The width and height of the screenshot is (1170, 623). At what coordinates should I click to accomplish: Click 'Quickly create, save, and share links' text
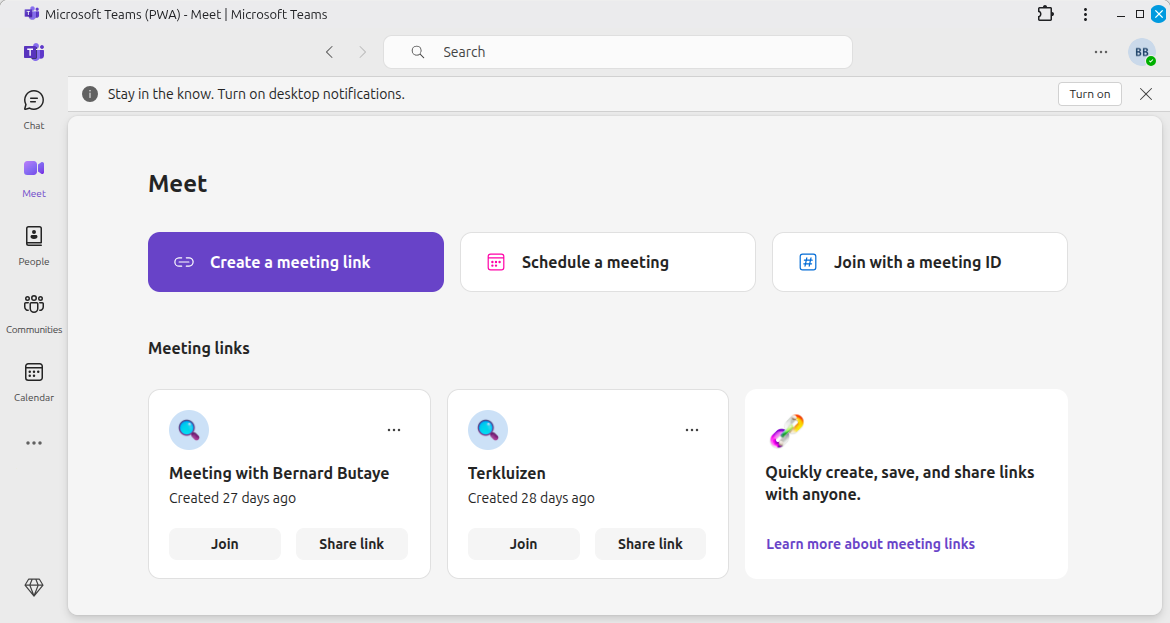(x=900, y=483)
